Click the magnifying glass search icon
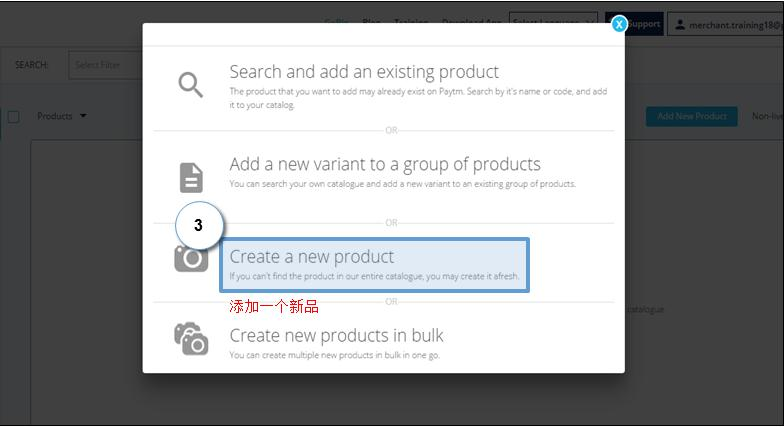The height and width of the screenshot is (427, 784). click(190, 85)
